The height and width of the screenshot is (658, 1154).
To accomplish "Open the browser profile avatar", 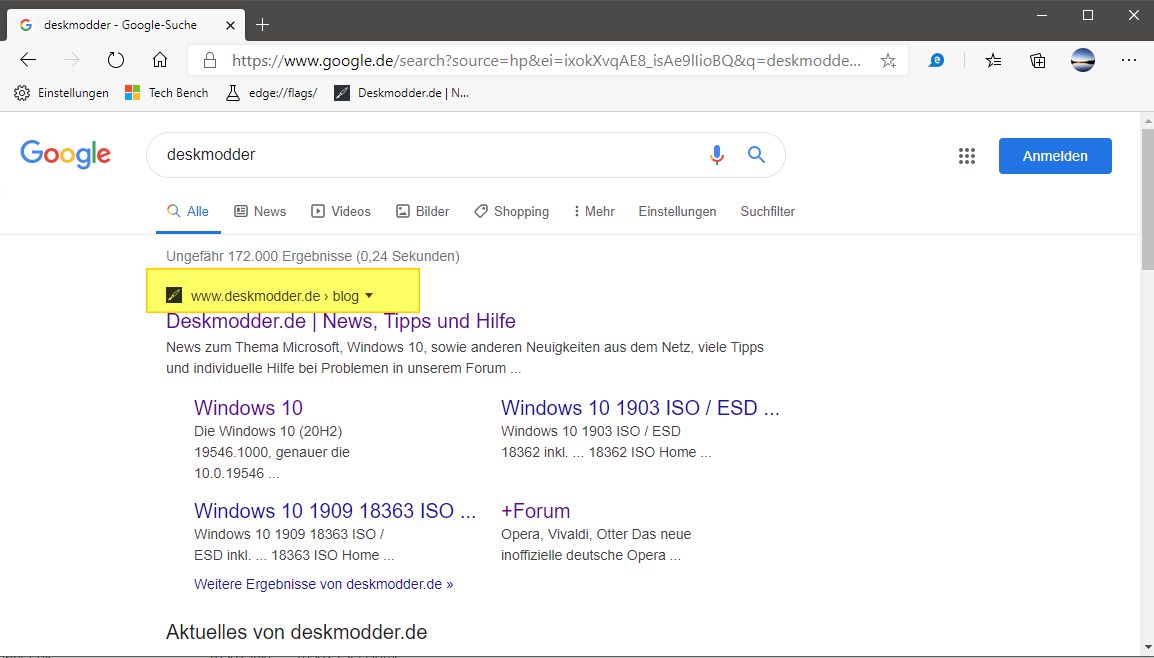I will 1083,60.
